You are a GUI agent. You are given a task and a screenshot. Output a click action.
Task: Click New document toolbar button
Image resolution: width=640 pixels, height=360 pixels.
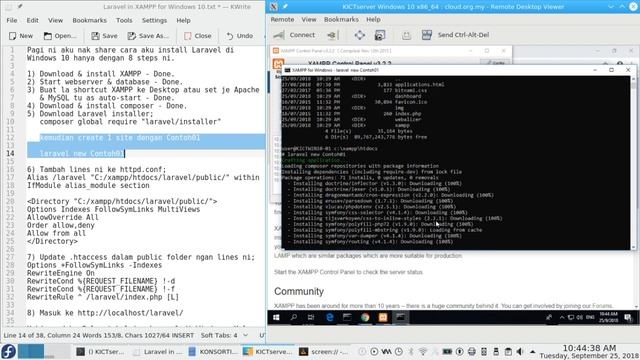tap(21, 36)
